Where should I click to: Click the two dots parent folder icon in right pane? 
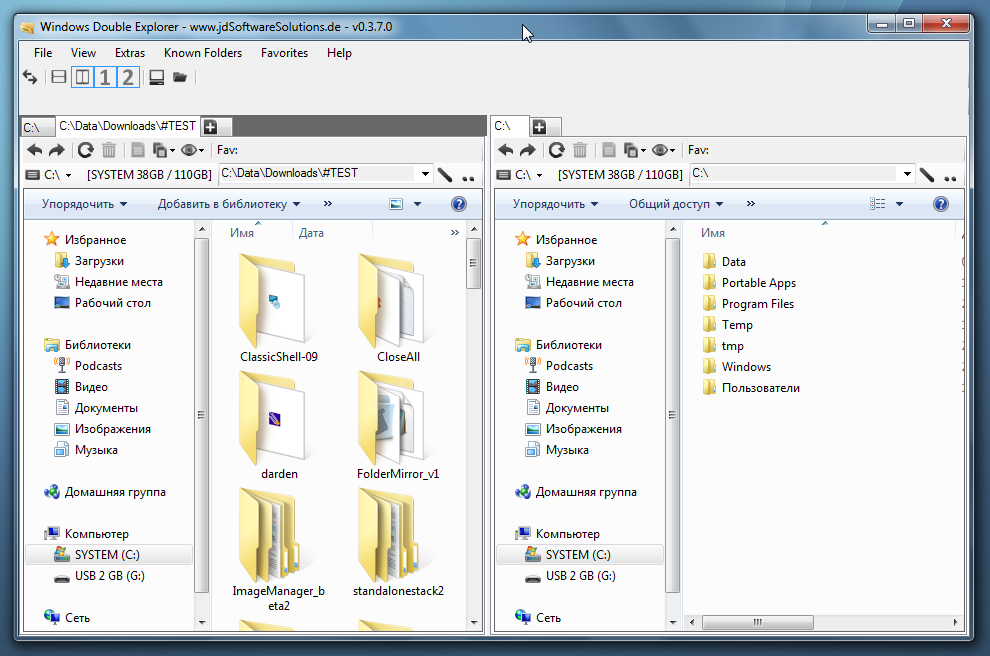(x=950, y=178)
